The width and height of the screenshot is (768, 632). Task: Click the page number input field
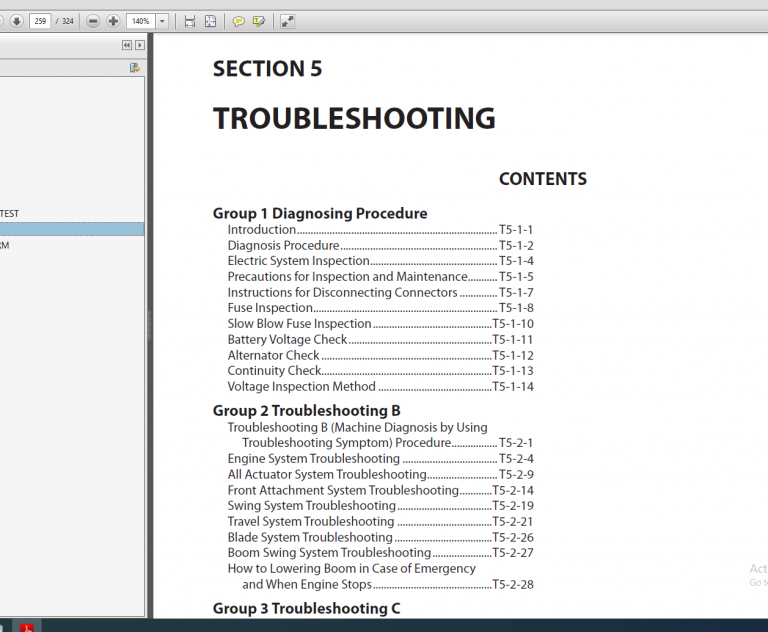[40, 21]
